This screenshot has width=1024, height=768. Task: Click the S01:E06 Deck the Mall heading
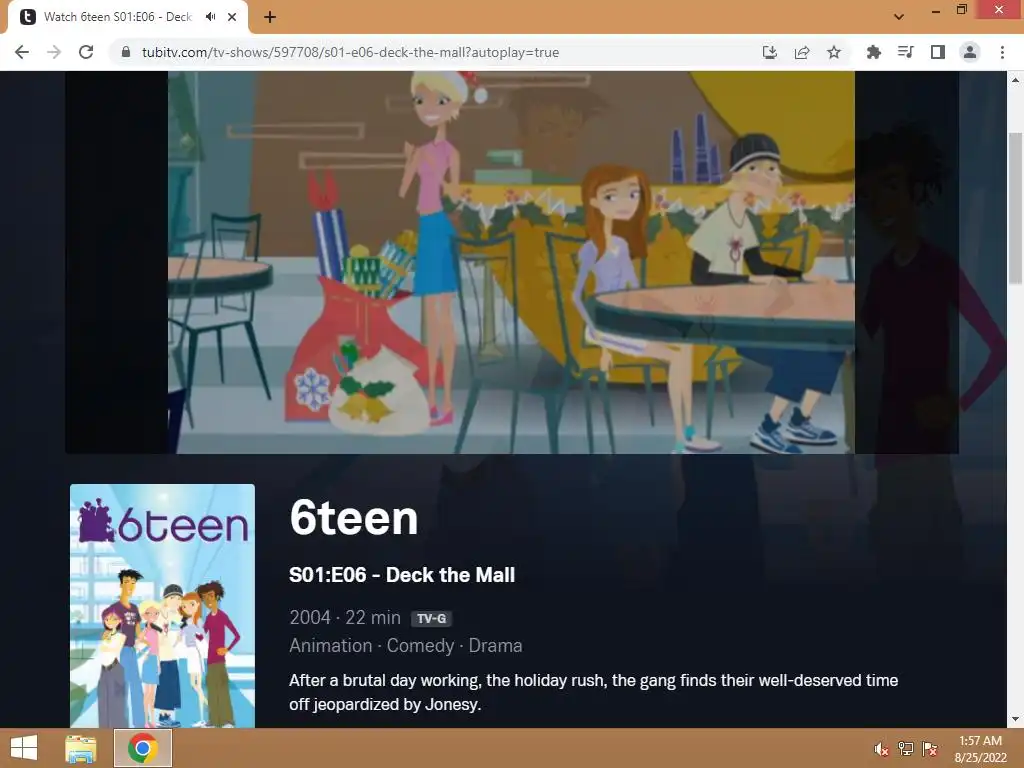(x=402, y=575)
